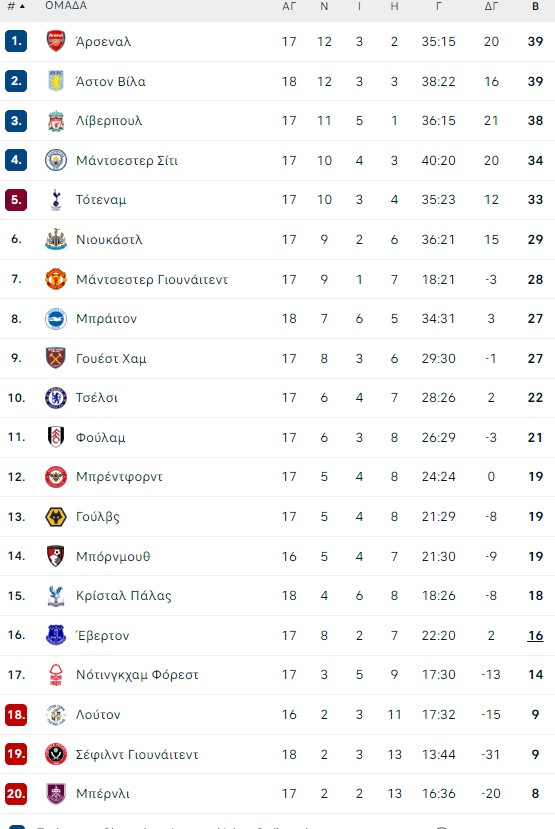The height and width of the screenshot is (829, 555).
Task: Click the Newcastle crest icon
Action: click(x=56, y=240)
